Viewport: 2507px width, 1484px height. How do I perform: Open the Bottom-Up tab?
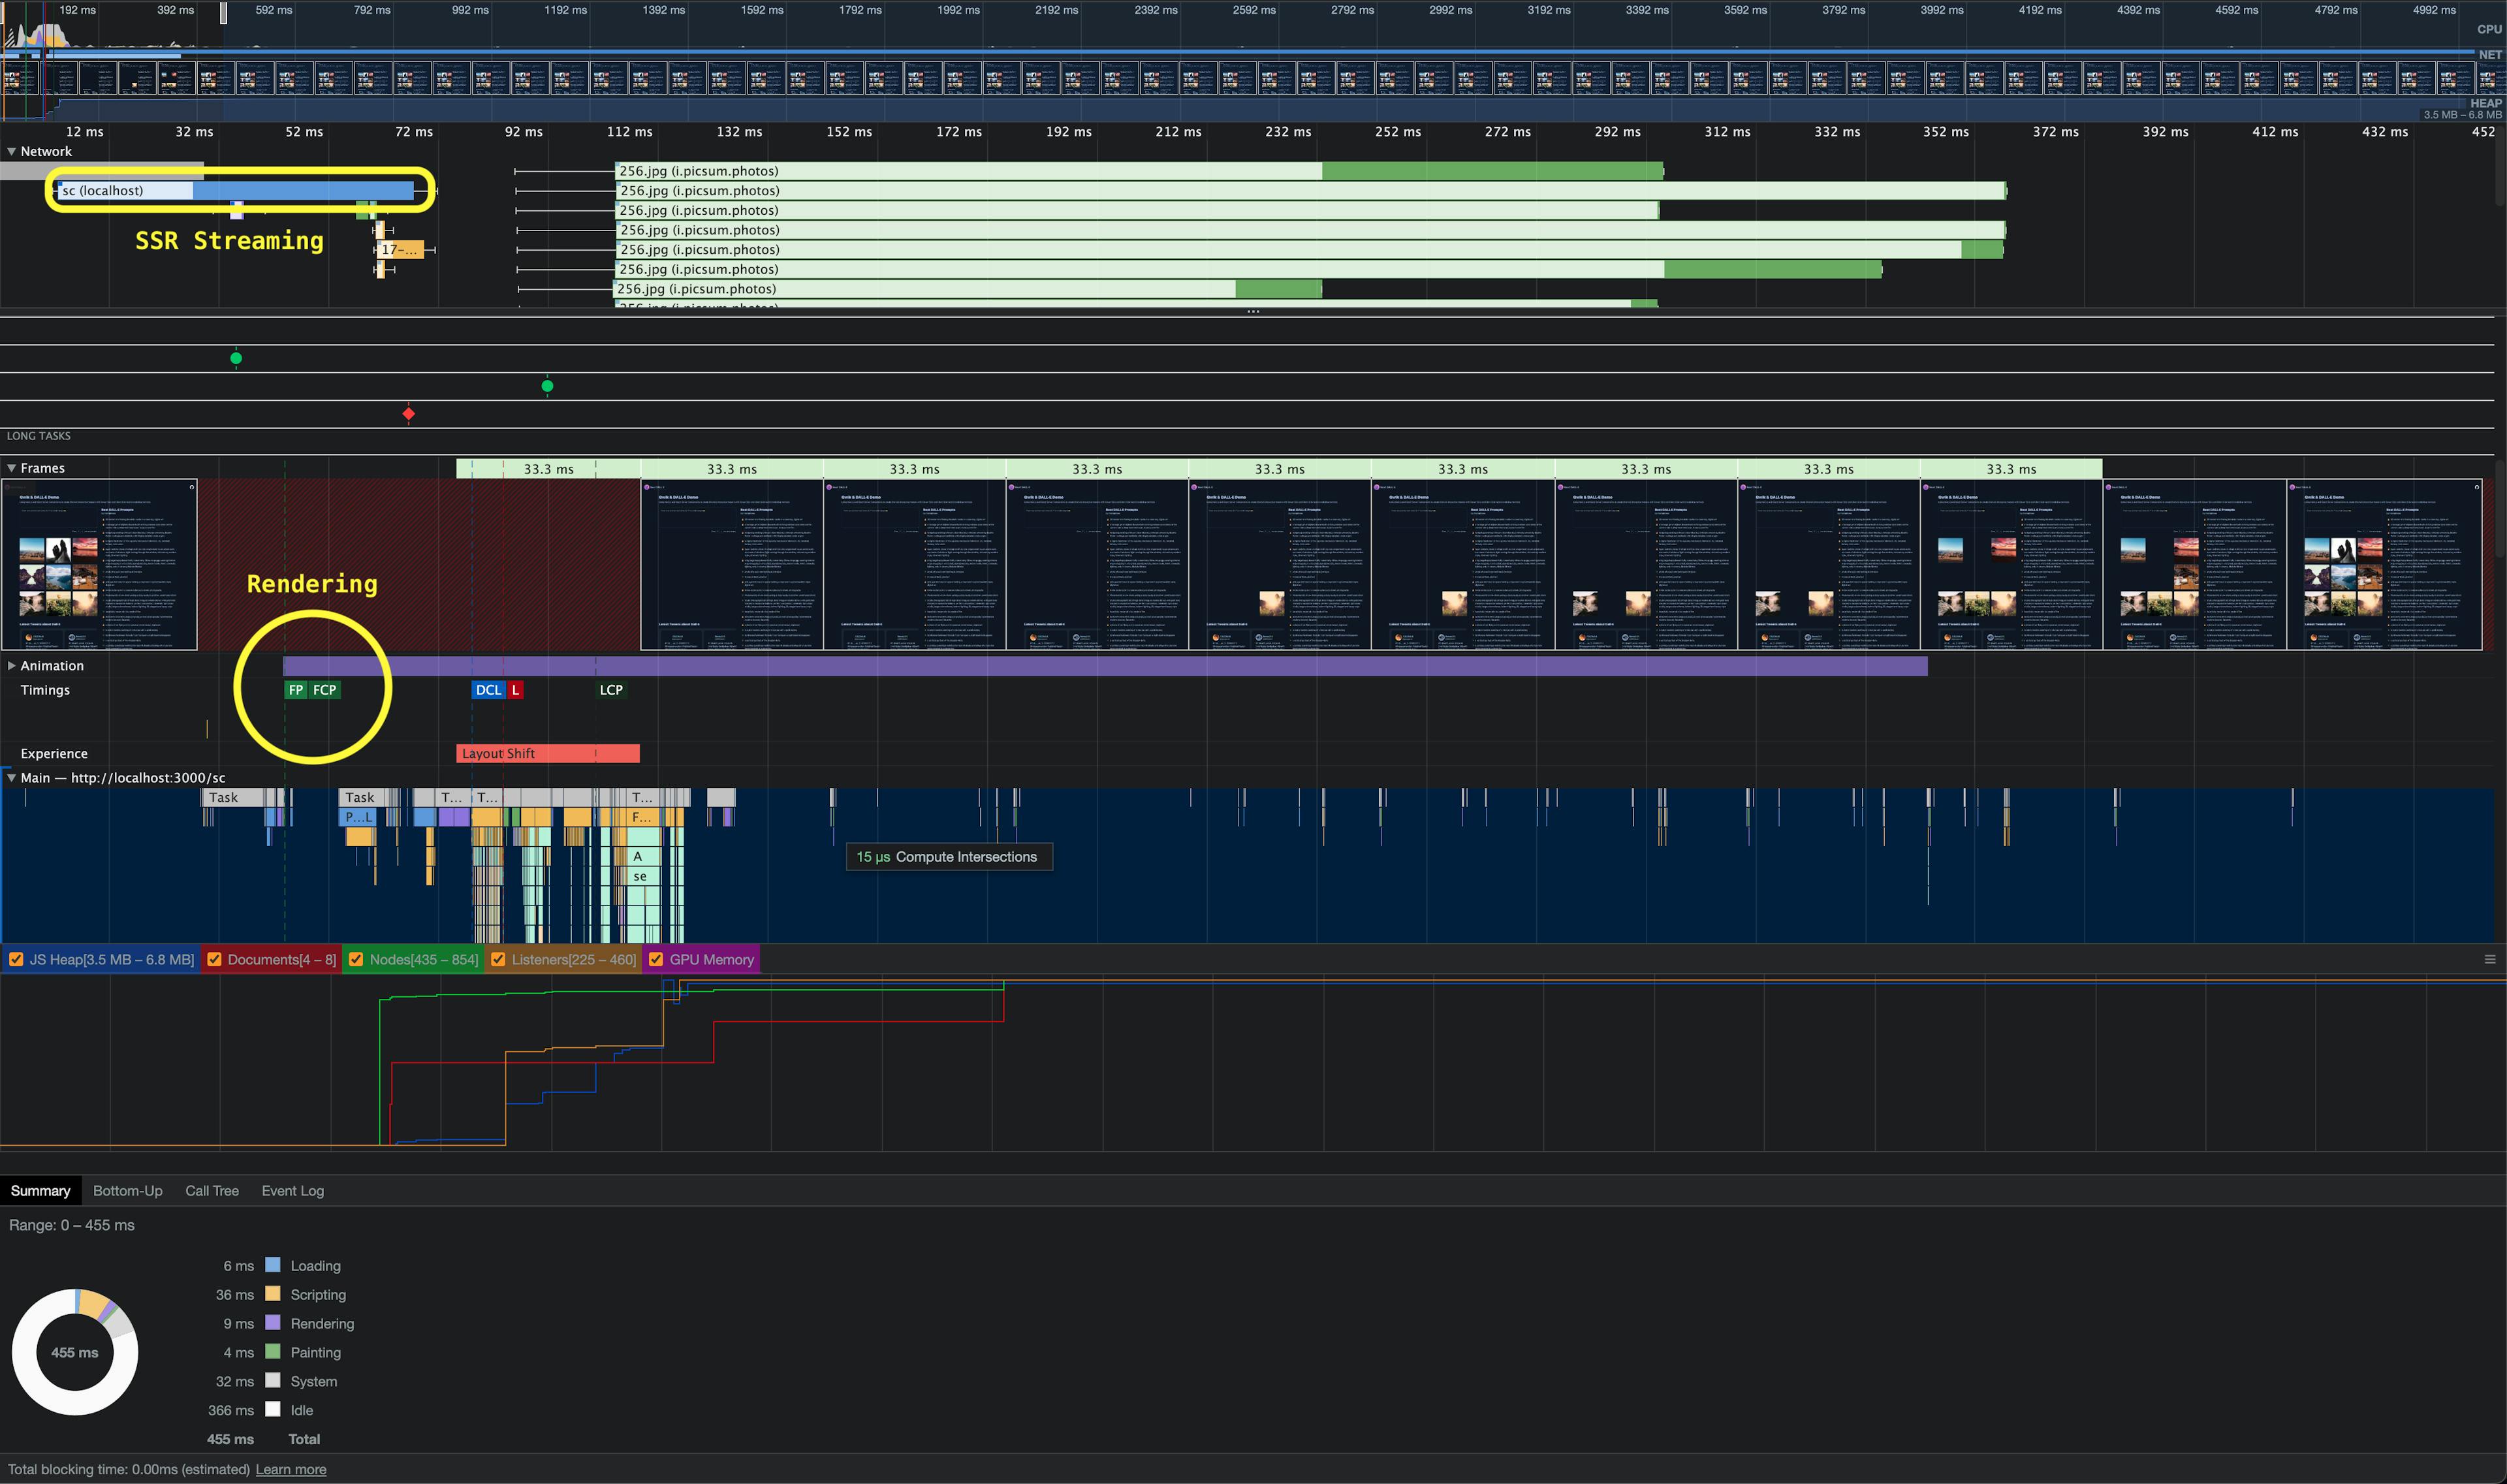(x=128, y=1190)
